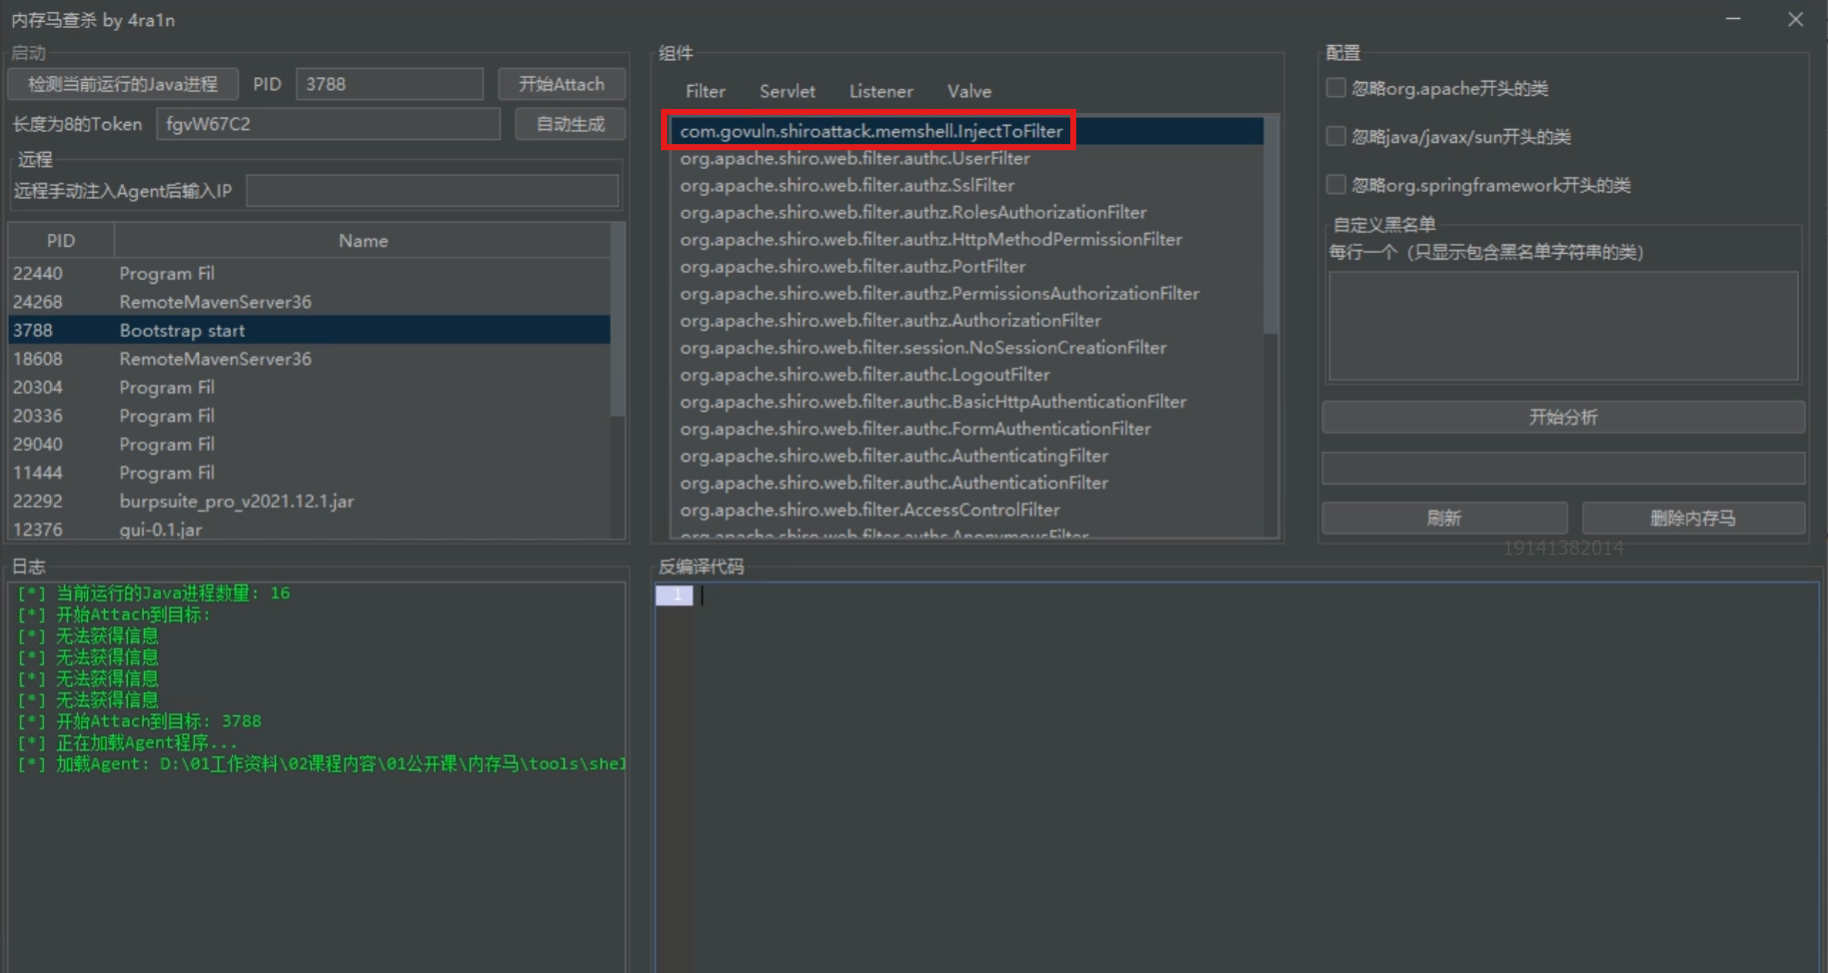The image size is (1828, 973).
Task: Click 自动生成 token button
Action: tap(570, 124)
